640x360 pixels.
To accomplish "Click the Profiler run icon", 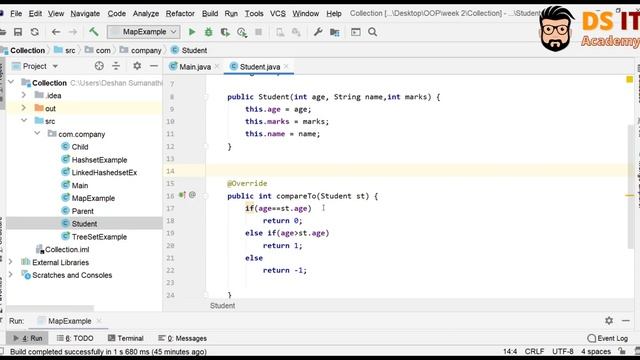I will pos(242,32).
